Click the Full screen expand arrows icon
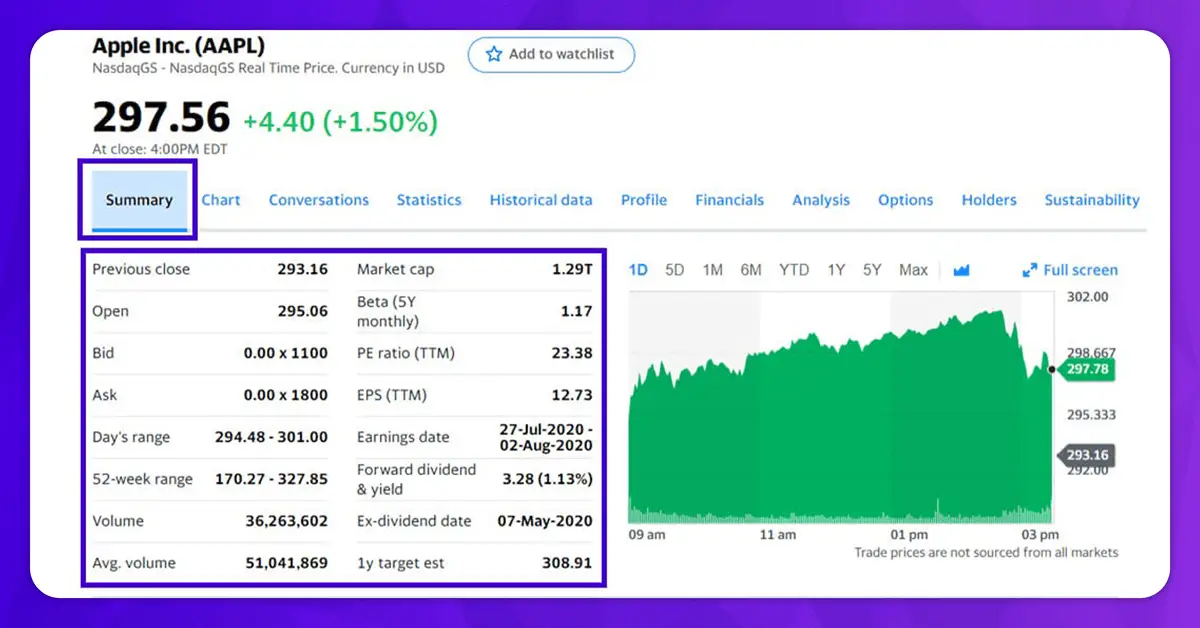 click(x=1030, y=270)
